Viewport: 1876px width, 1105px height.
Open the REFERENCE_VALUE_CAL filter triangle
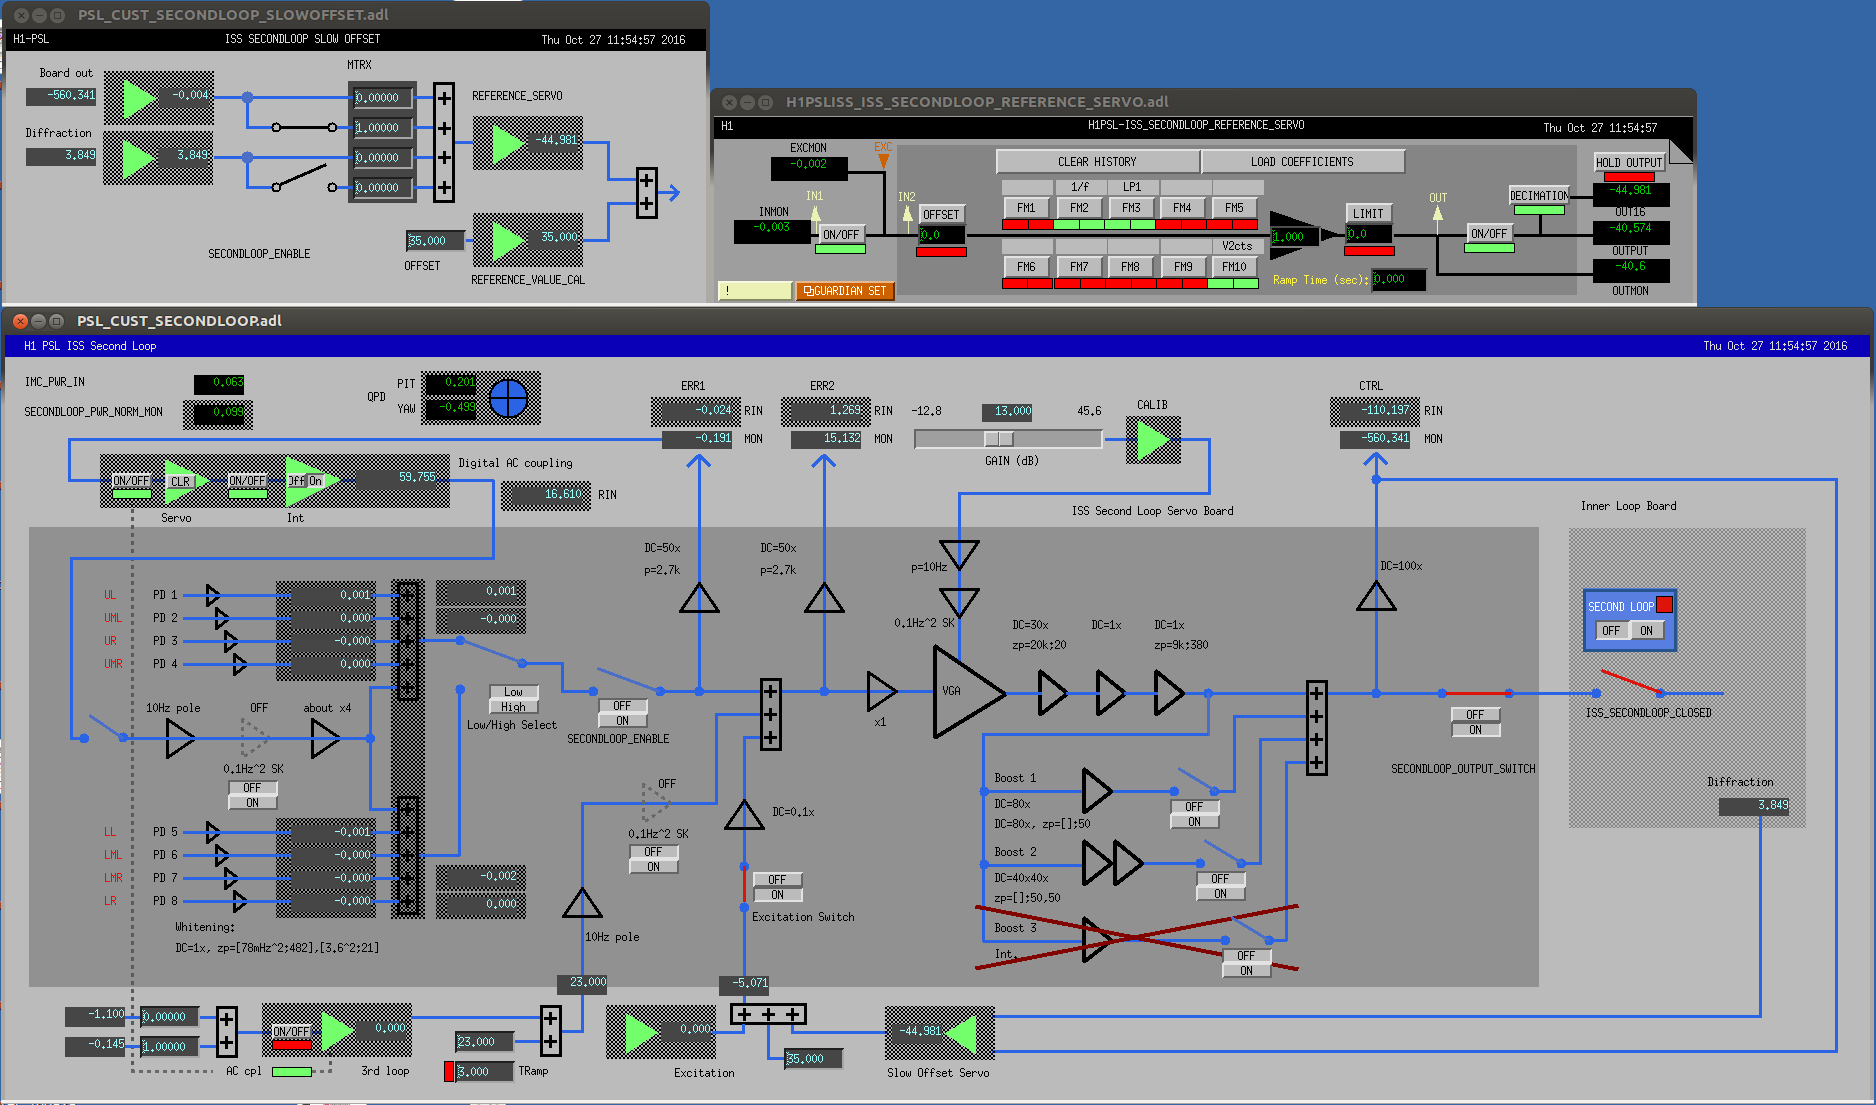[508, 240]
